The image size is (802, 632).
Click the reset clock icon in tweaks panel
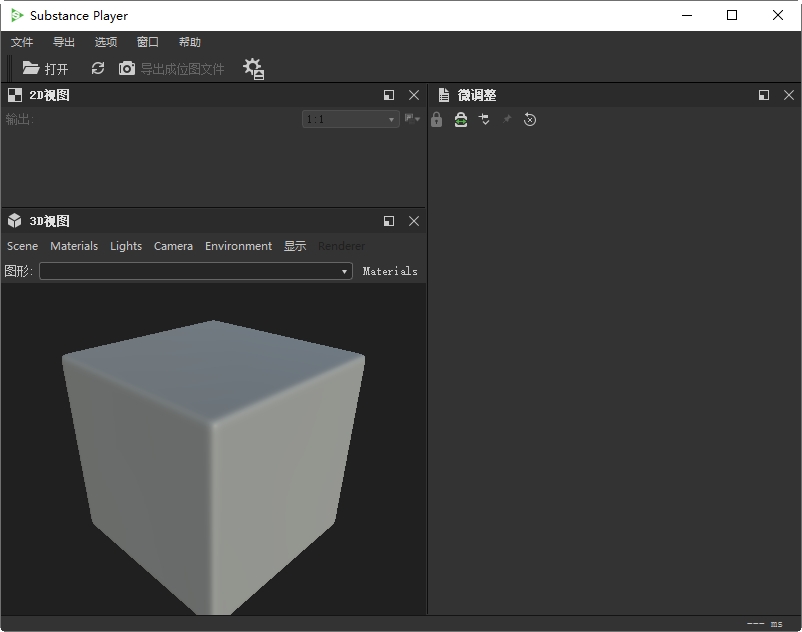[530, 120]
